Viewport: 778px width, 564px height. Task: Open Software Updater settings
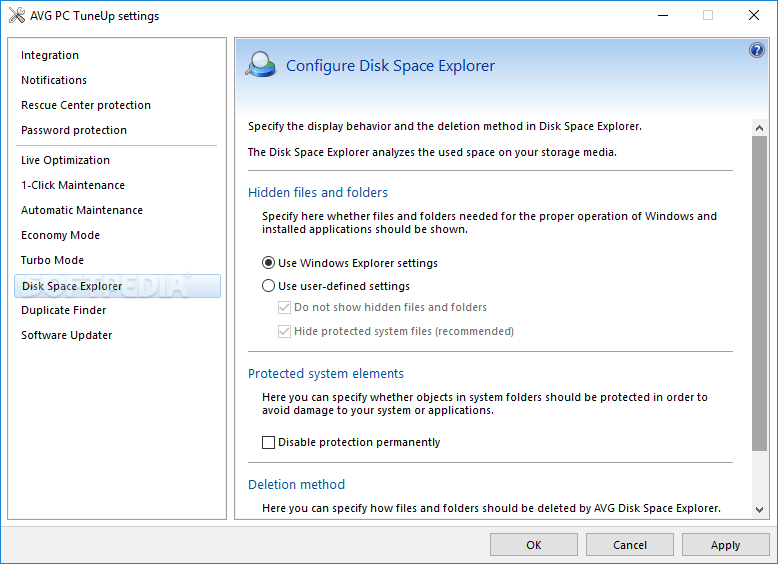(66, 335)
